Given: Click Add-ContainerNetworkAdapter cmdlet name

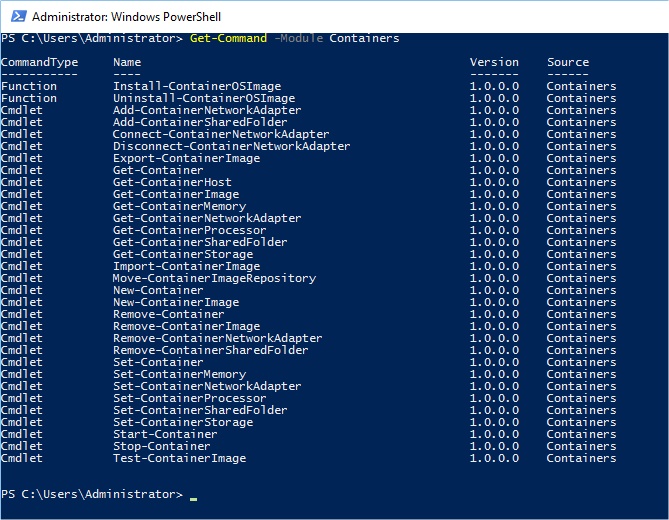Looking at the screenshot, I should (207, 110).
